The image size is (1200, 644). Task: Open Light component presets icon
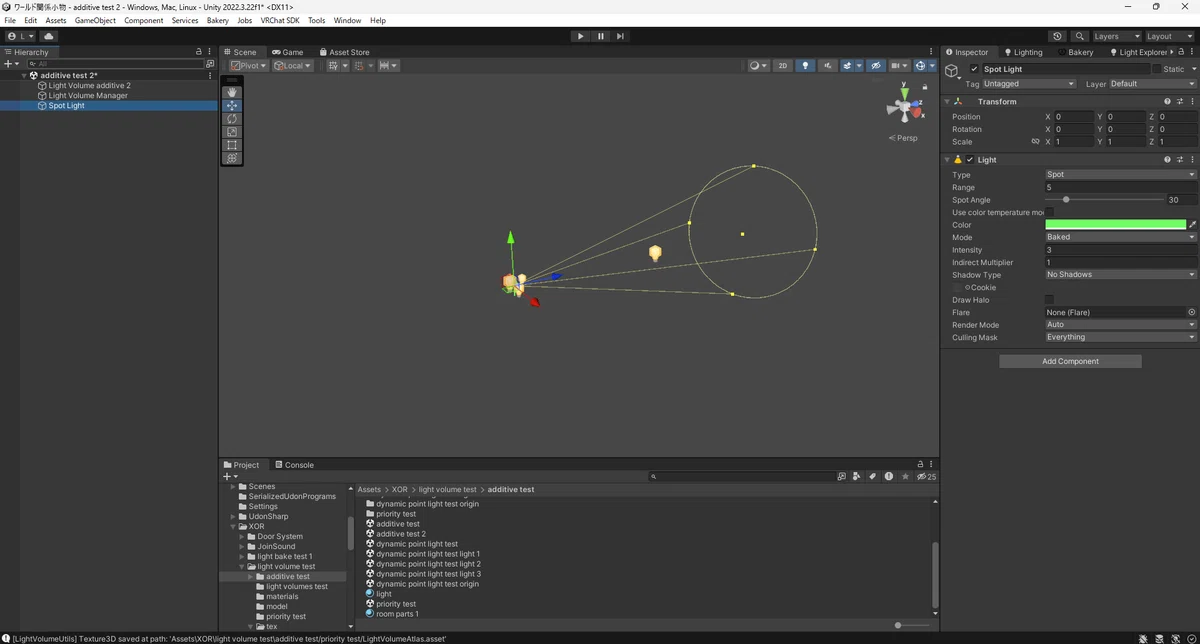pos(1180,160)
